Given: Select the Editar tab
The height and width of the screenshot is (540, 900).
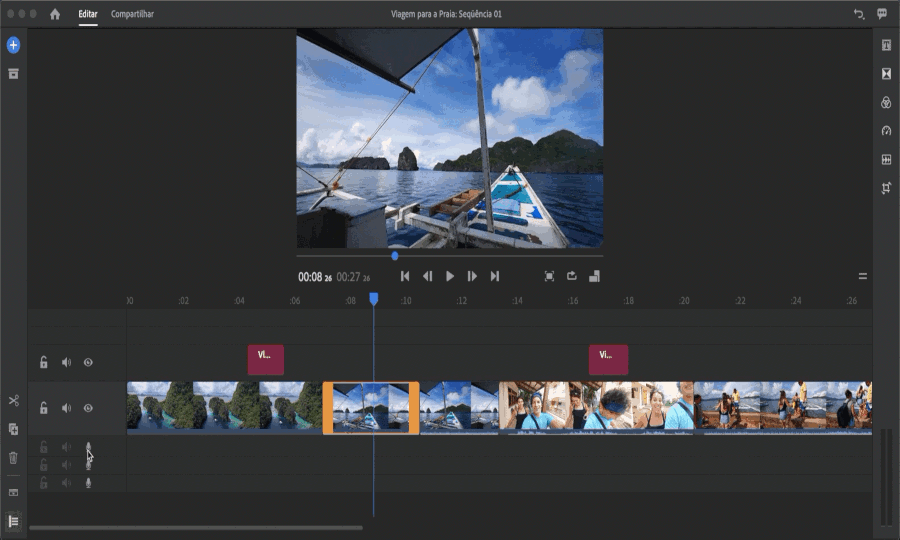Looking at the screenshot, I should pyautogui.click(x=88, y=14).
